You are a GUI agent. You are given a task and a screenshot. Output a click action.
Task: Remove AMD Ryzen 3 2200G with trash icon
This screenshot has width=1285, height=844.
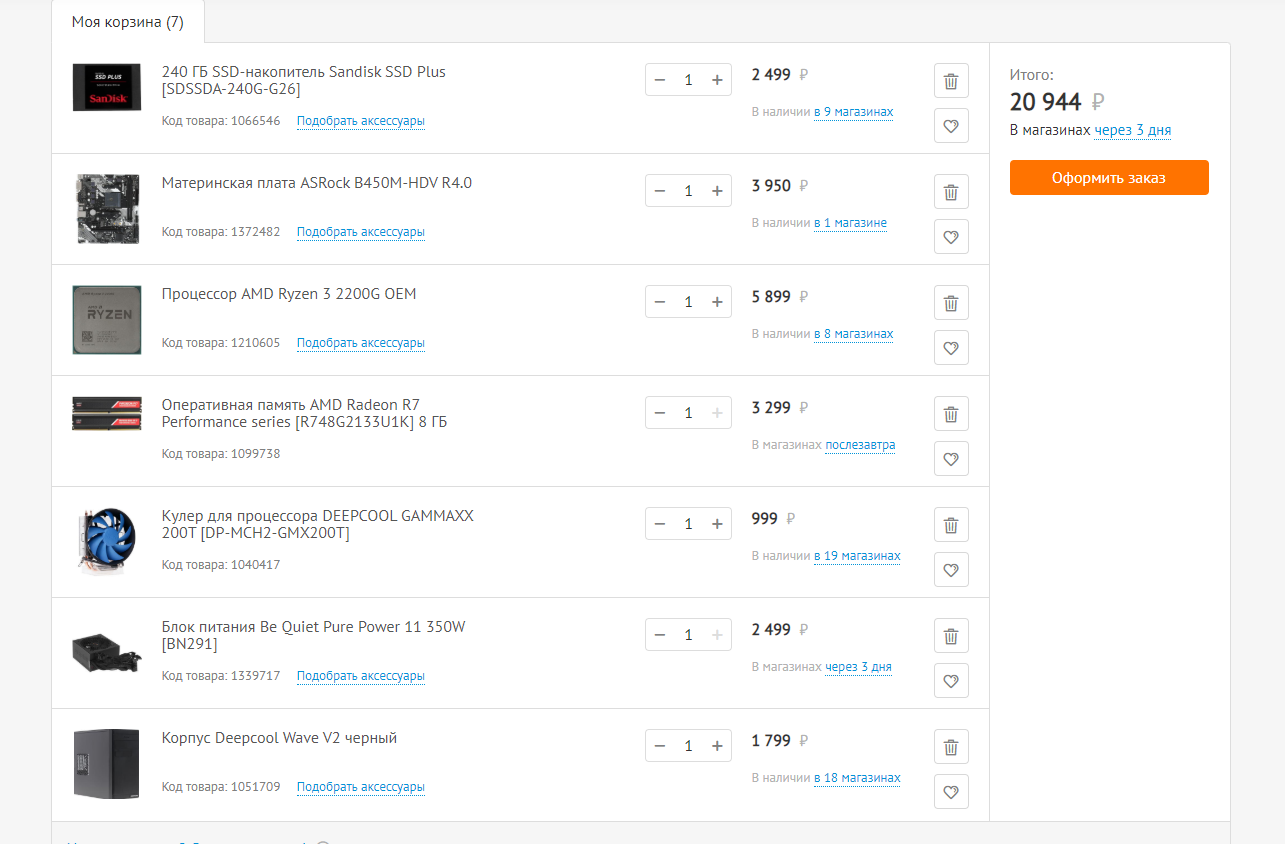pos(951,303)
